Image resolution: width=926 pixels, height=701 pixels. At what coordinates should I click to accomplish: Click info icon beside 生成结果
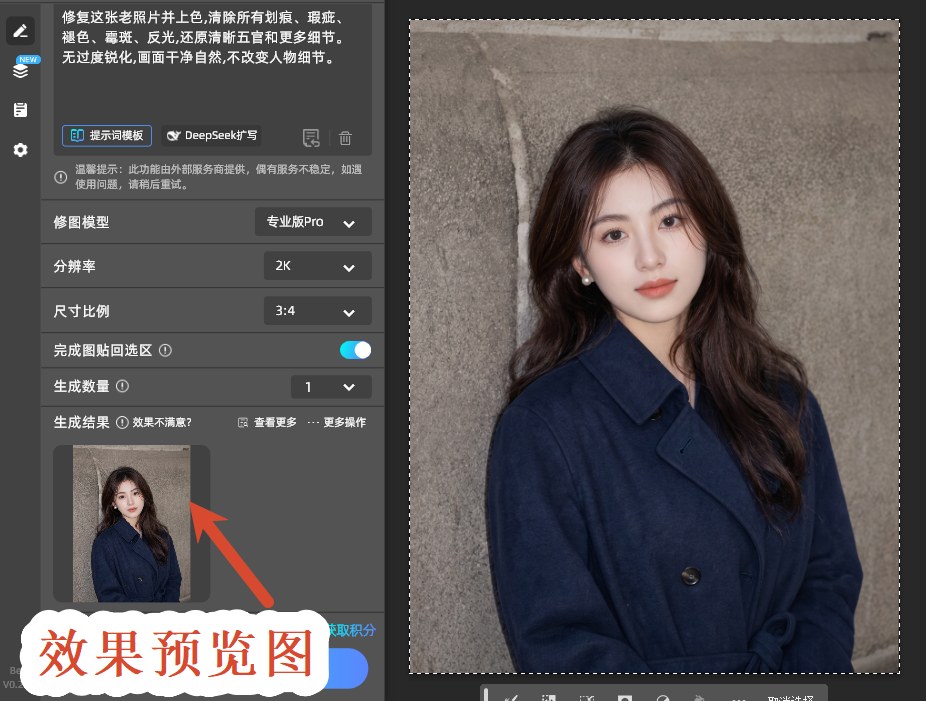point(122,422)
